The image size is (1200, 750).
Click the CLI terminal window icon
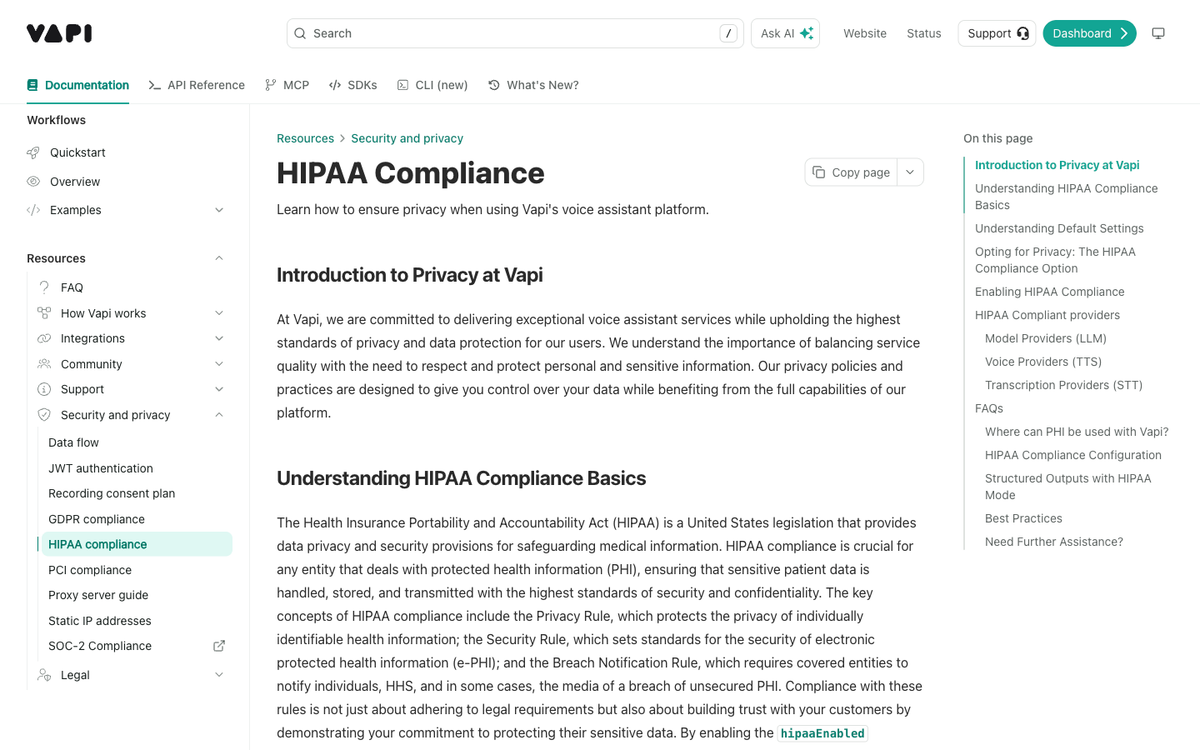coord(403,85)
